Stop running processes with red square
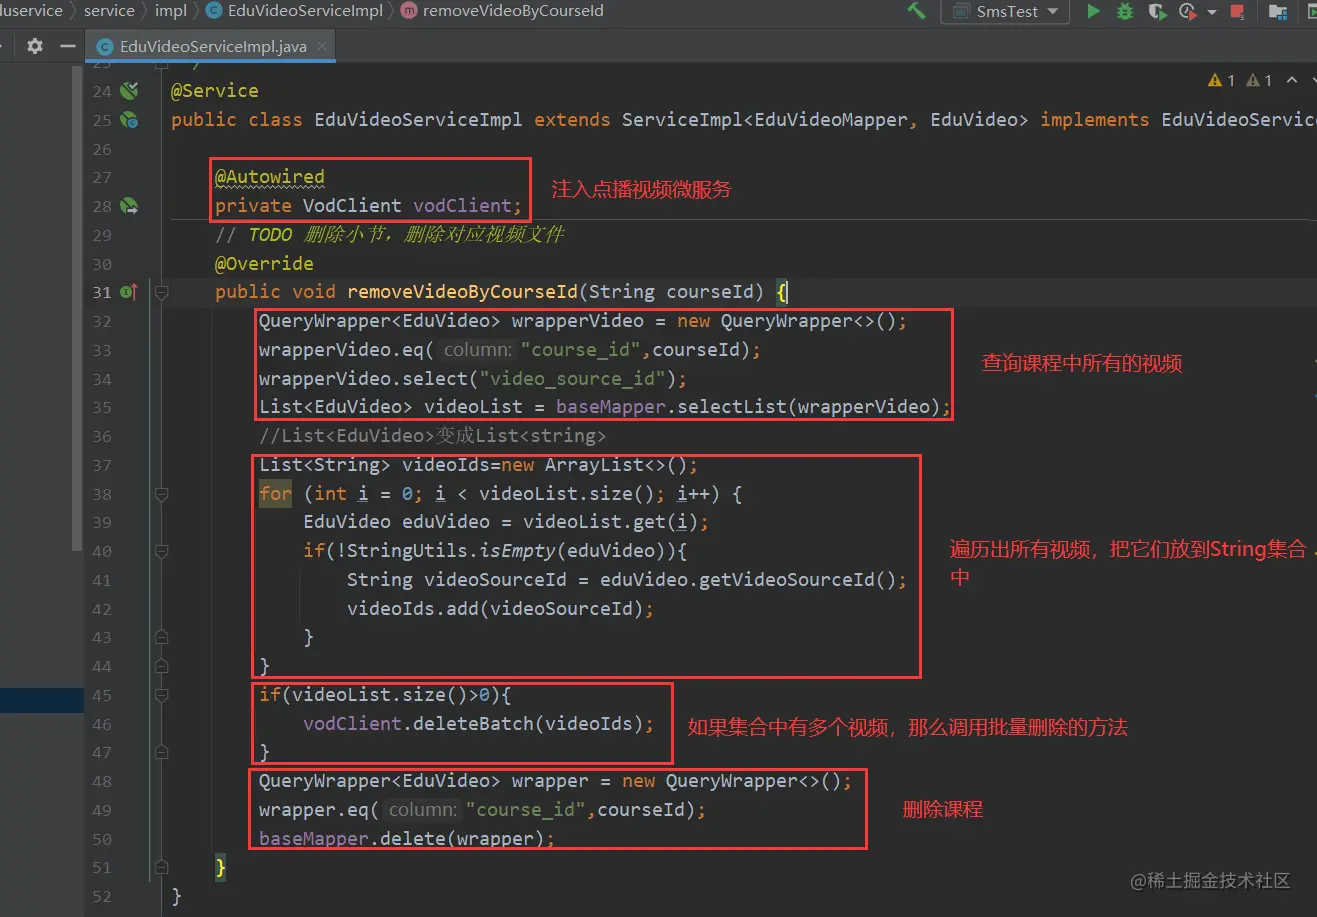 point(1237,11)
